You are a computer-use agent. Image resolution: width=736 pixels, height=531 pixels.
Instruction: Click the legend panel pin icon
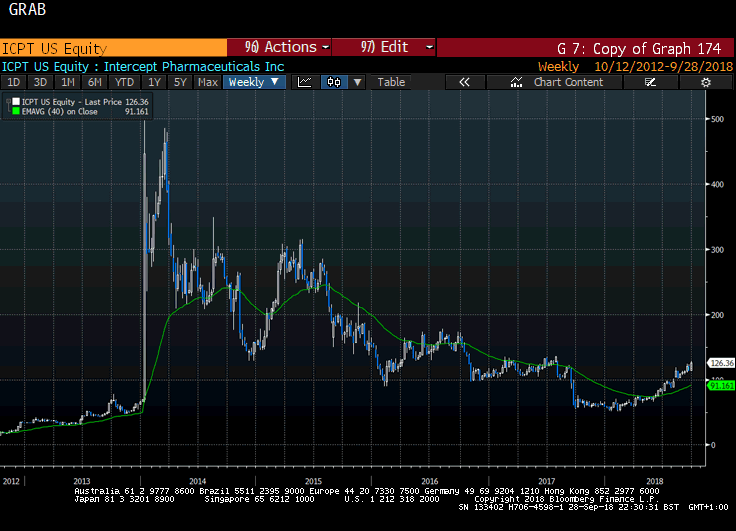(8, 103)
